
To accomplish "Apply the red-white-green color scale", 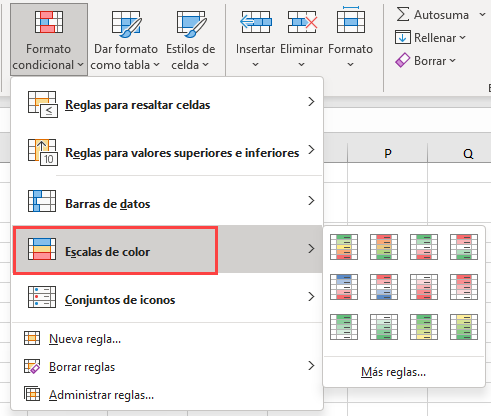I will pos(464,247).
